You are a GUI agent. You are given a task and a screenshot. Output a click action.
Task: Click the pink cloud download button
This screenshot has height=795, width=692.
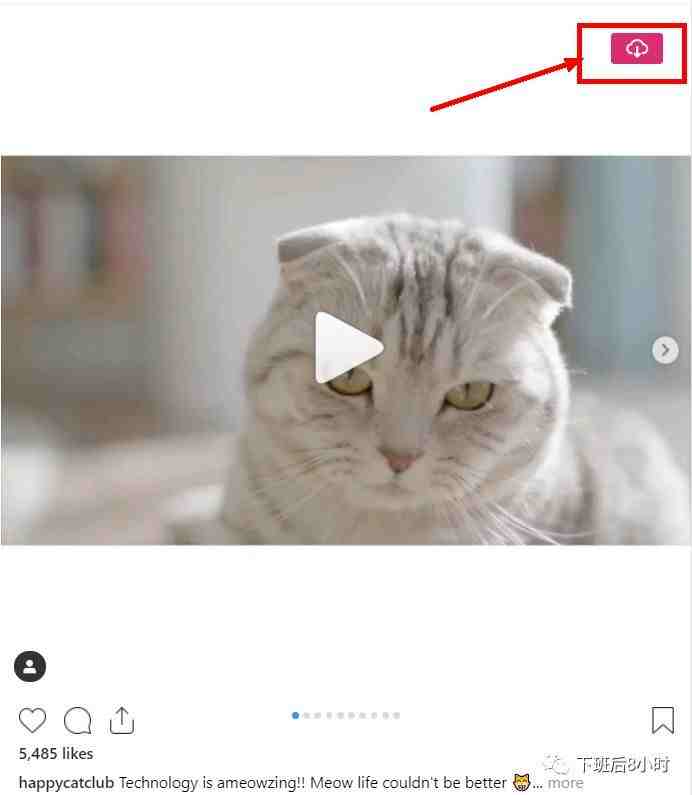point(637,49)
